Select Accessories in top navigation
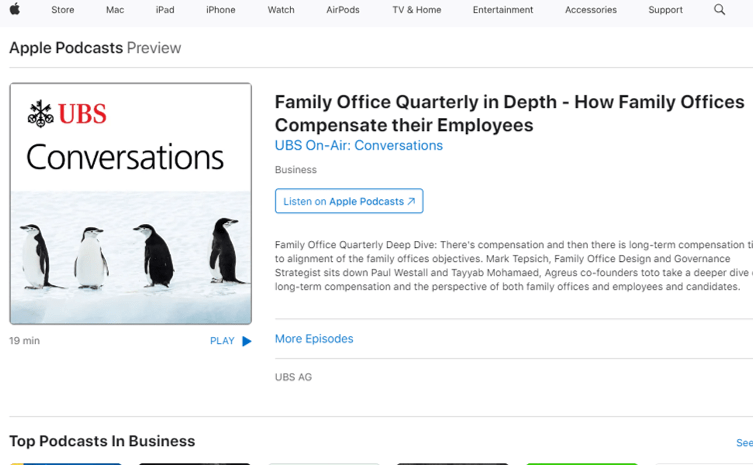Image resolution: width=753 pixels, height=465 pixels. tap(591, 10)
